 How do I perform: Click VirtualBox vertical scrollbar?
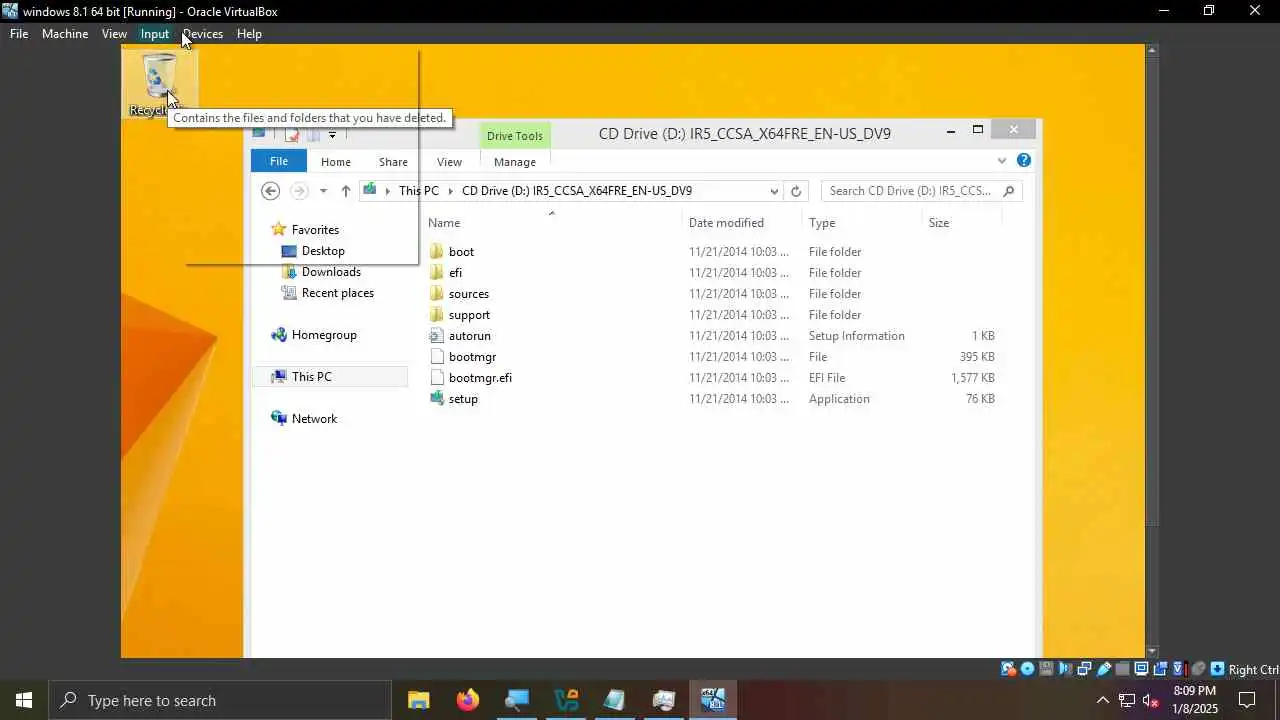(1152, 350)
